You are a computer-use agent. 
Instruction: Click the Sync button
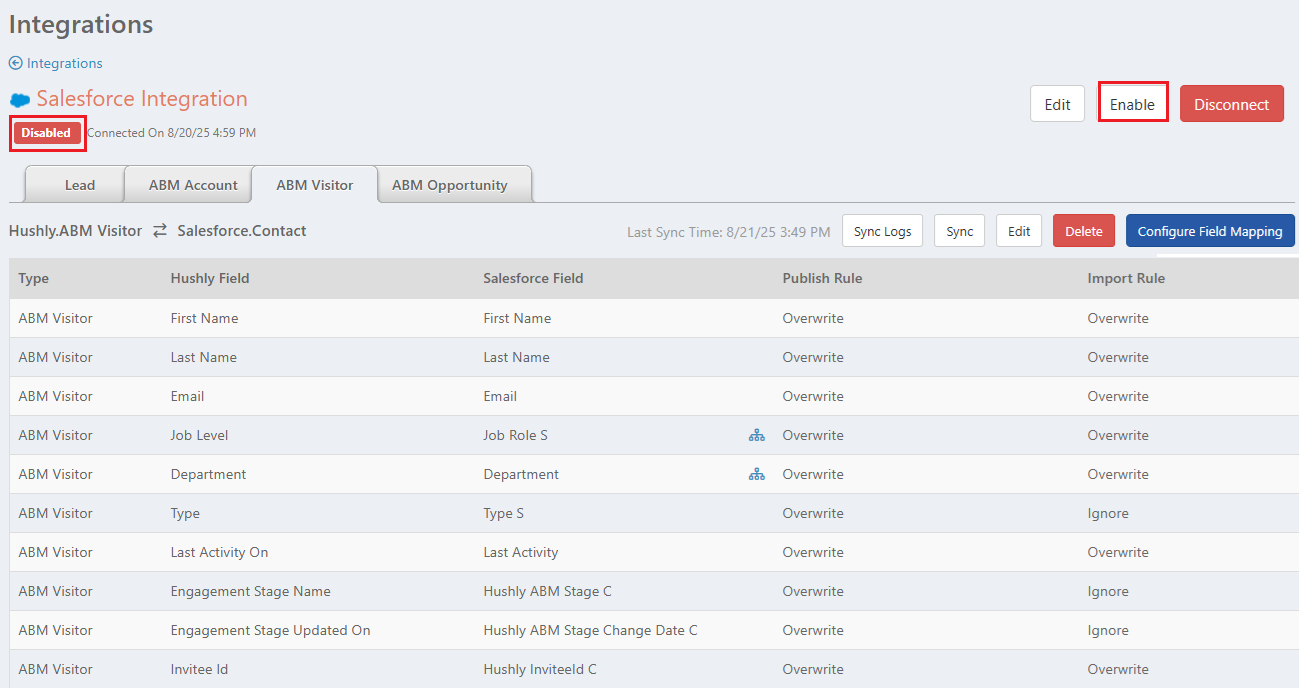tap(960, 231)
